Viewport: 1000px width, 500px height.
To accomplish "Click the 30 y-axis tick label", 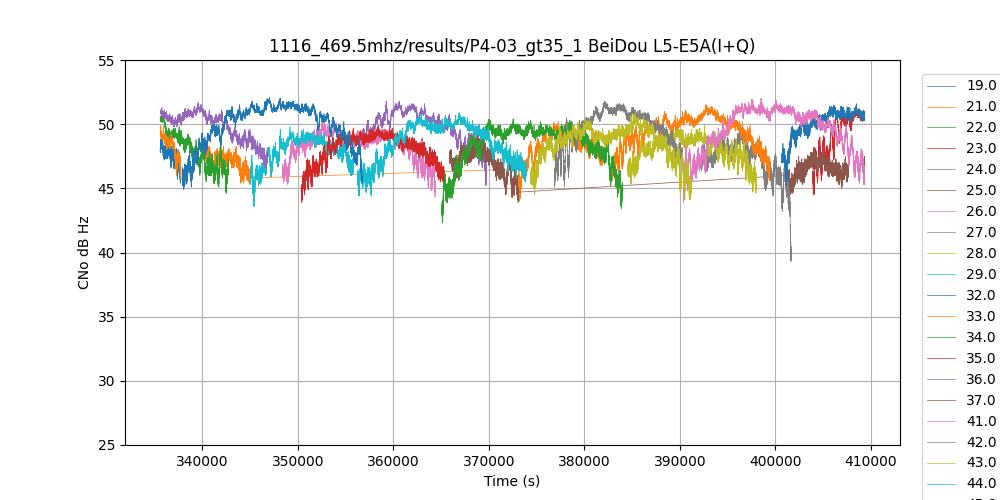I will tap(106, 381).
